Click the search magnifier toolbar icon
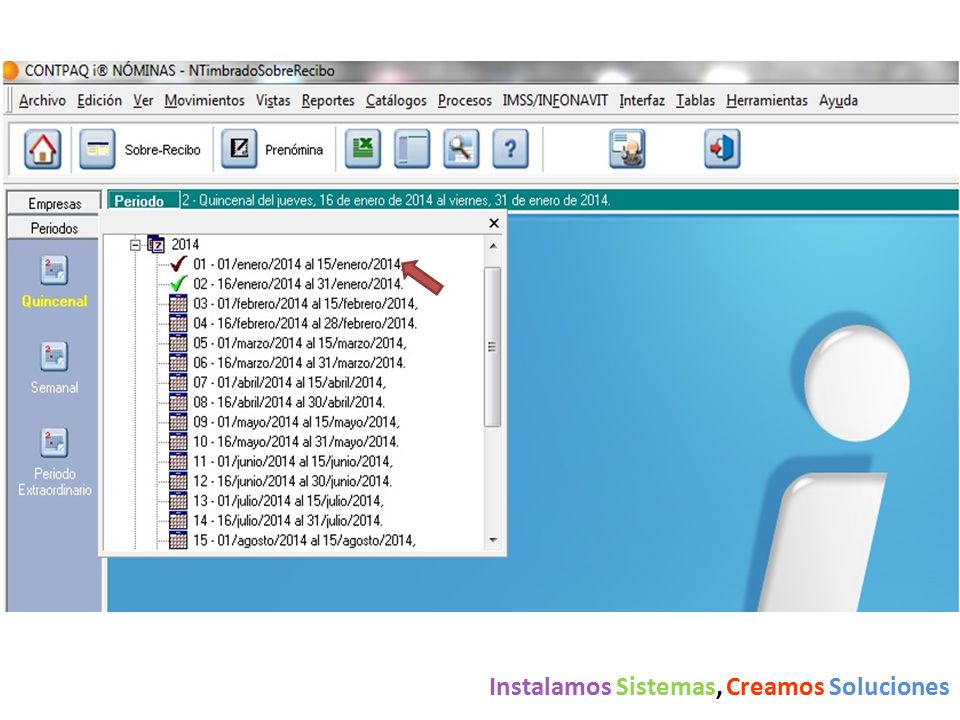 (x=461, y=149)
